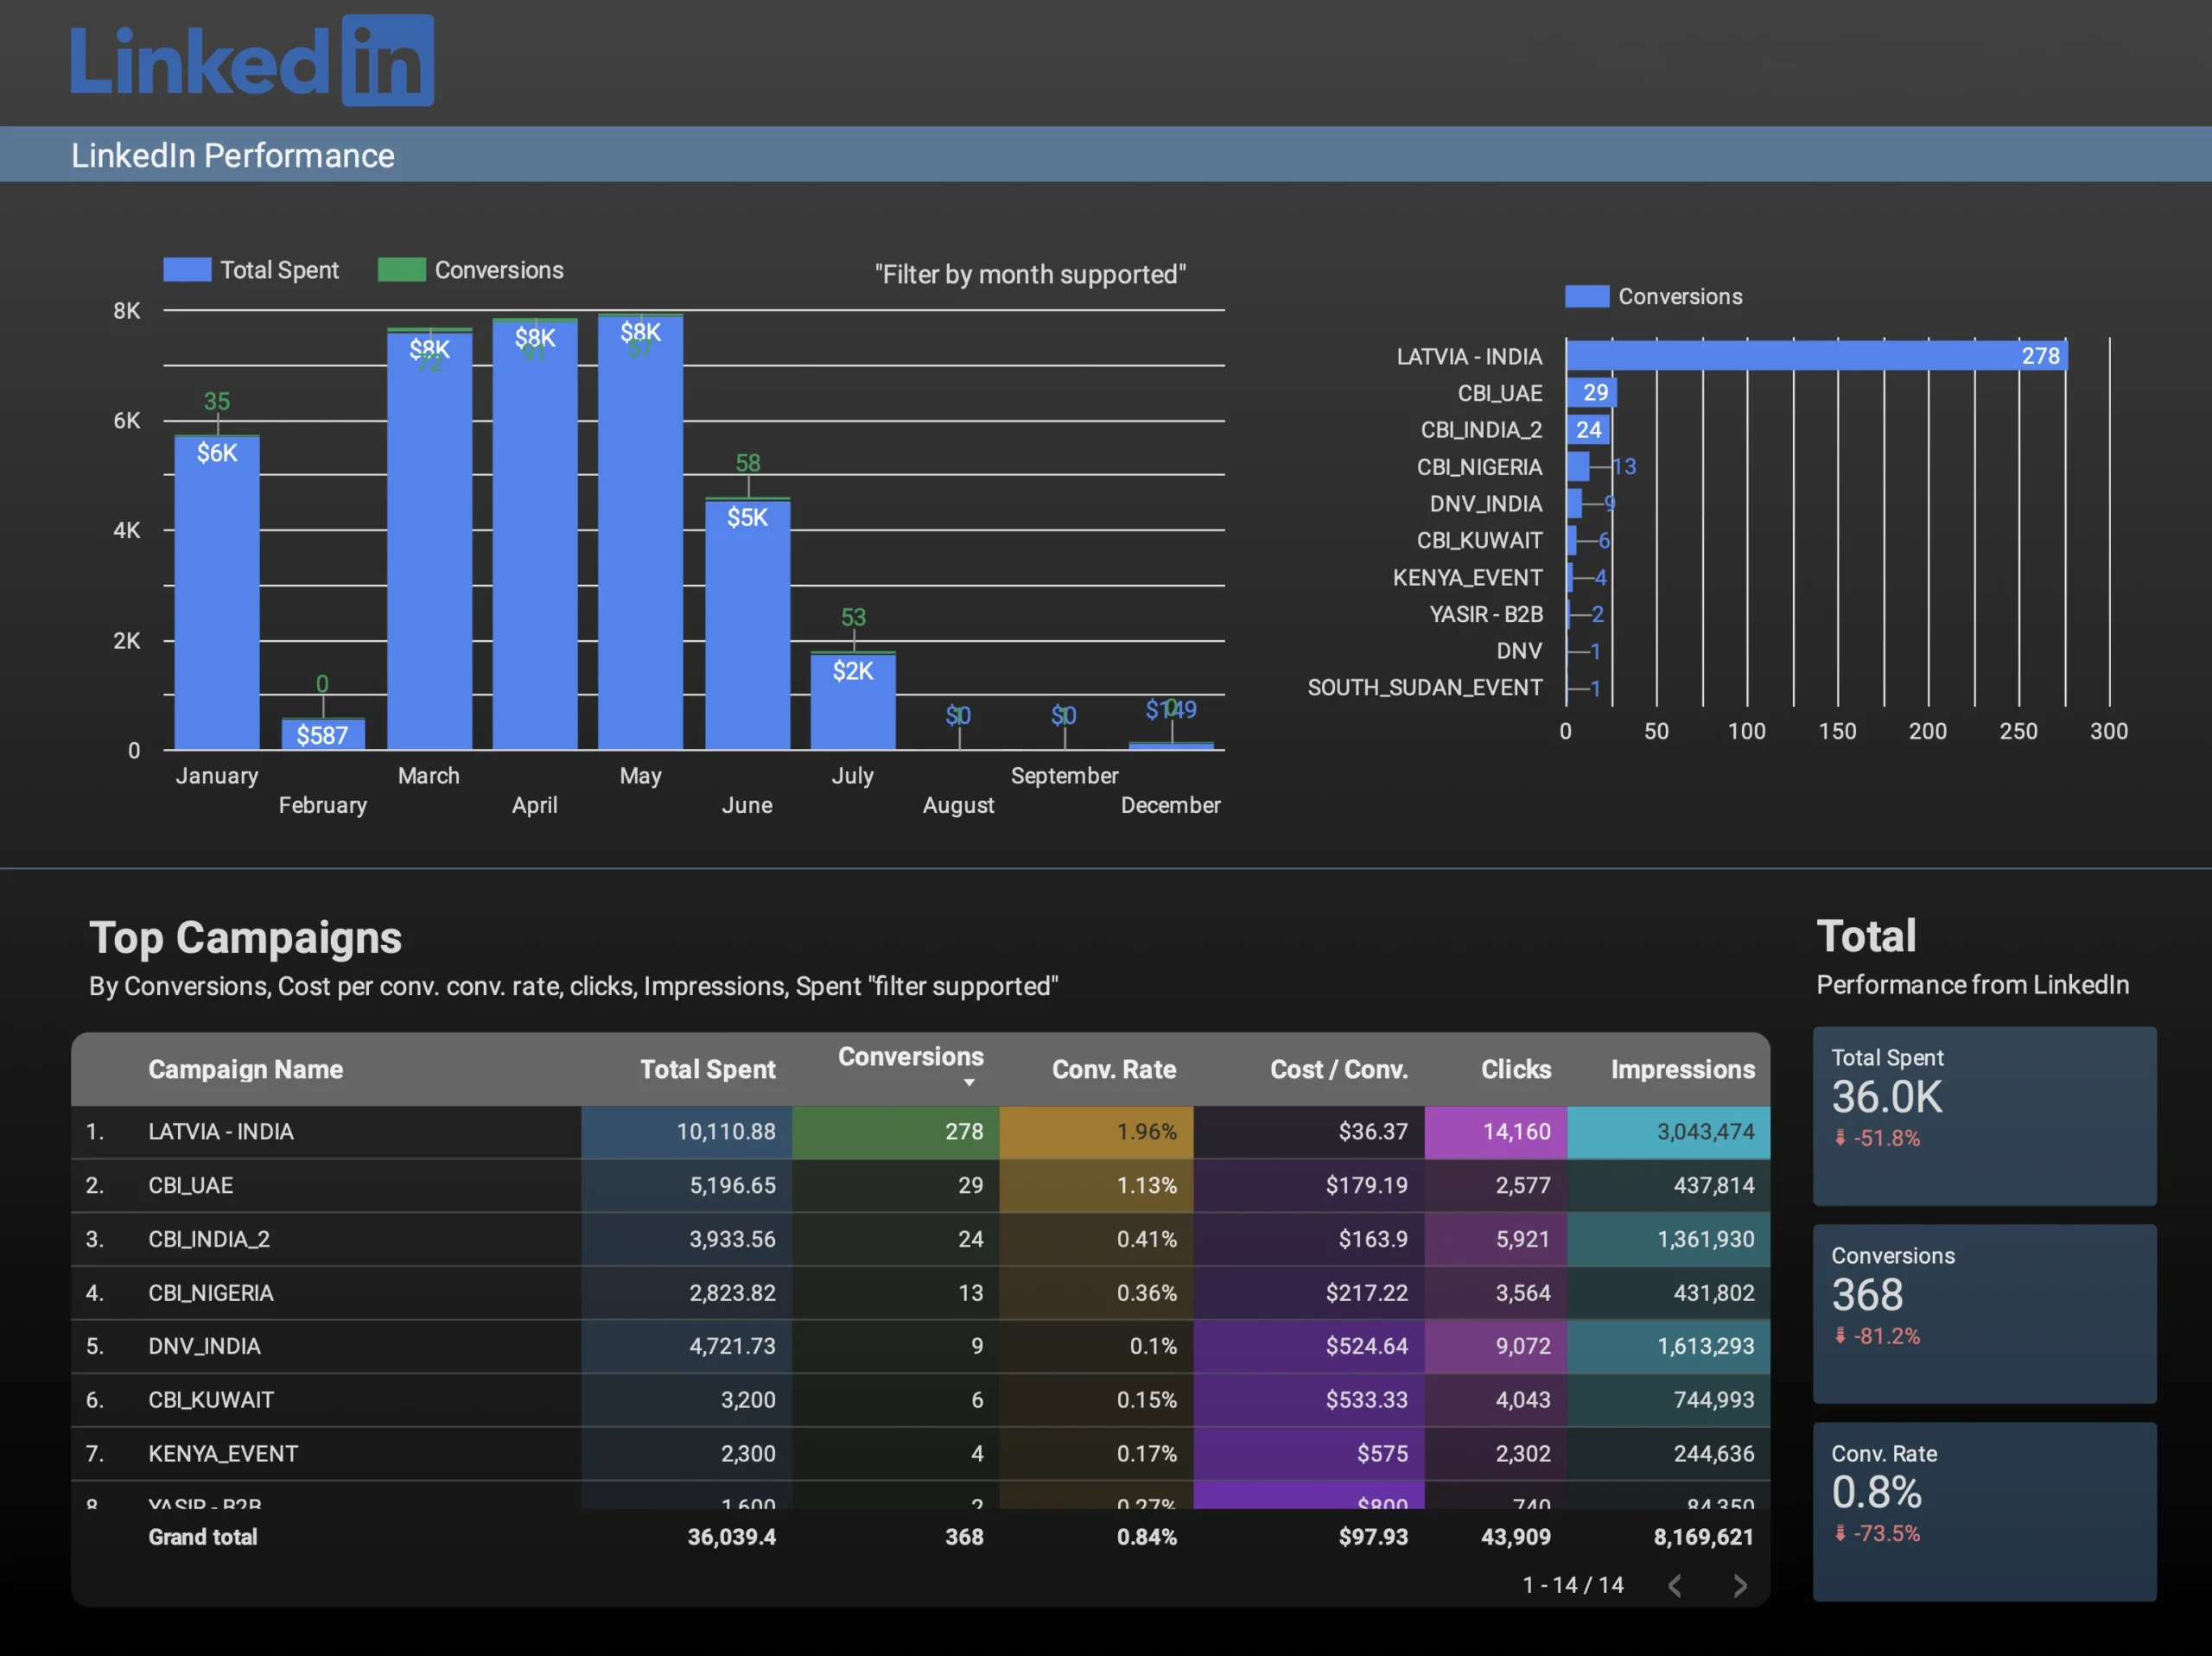
Task: Open the Conversions 368 scorecard
Action: [1984, 1314]
